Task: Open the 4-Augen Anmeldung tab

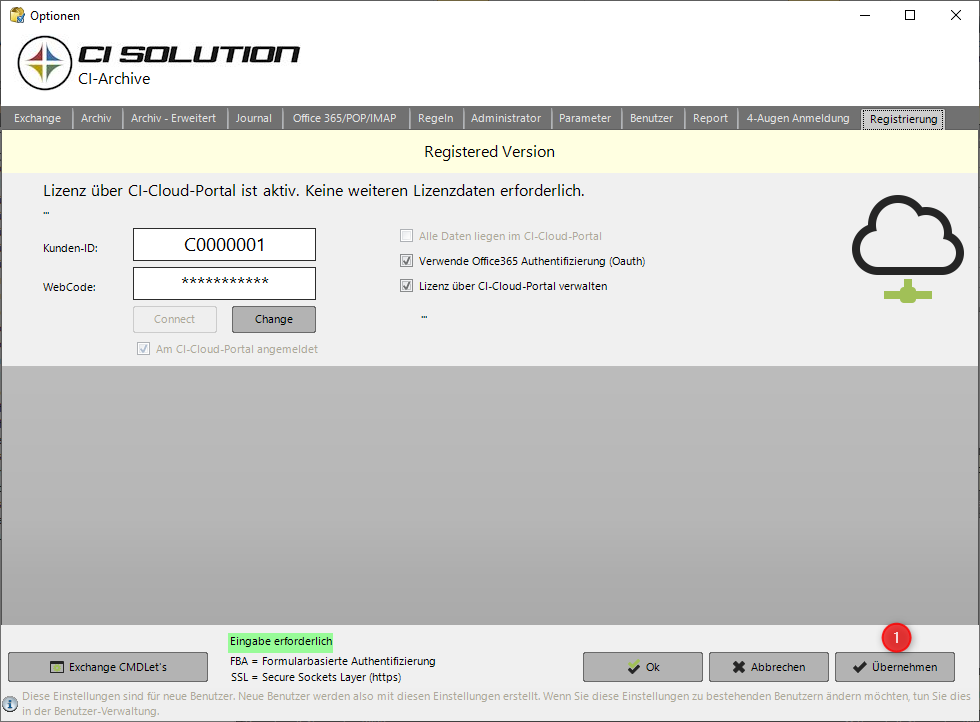Action: [798, 118]
